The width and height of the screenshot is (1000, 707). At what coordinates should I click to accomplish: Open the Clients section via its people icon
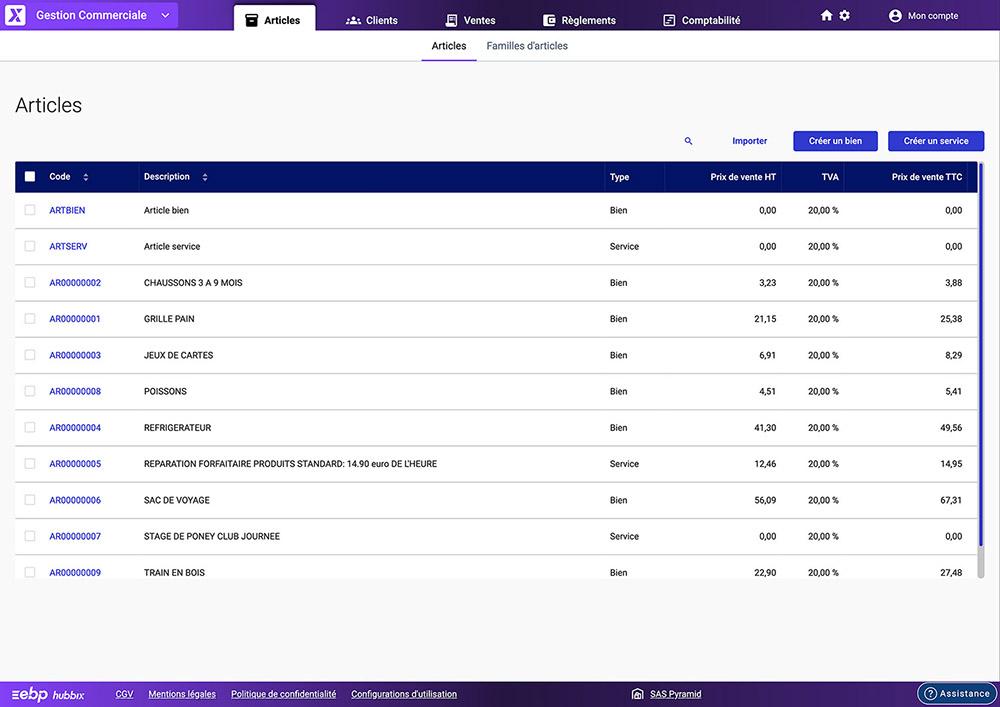click(x=354, y=19)
